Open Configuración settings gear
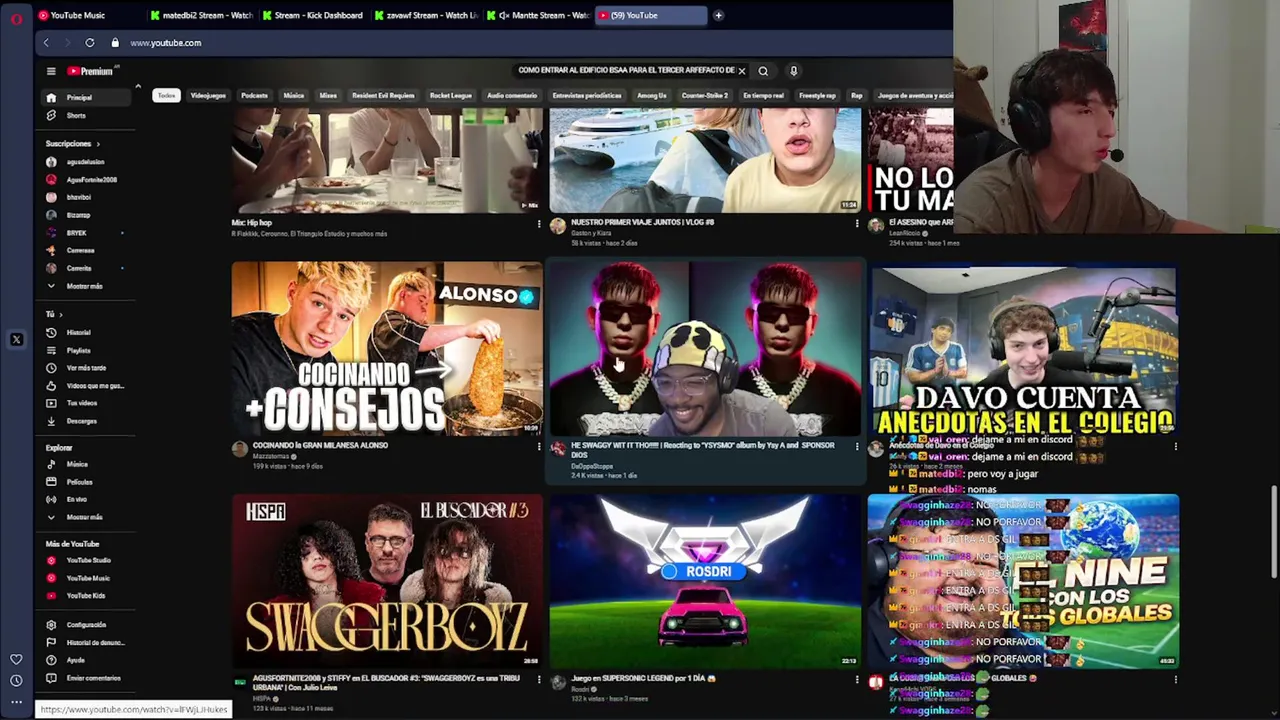 pyautogui.click(x=88, y=625)
